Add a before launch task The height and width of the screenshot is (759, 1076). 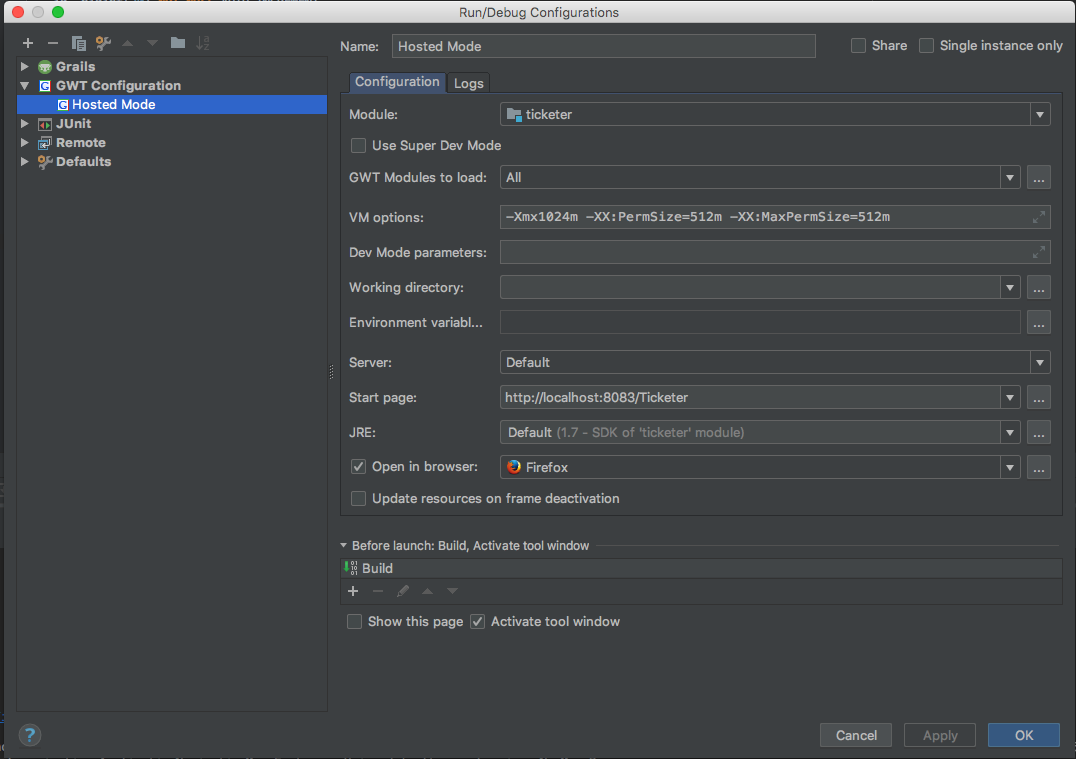[352, 591]
